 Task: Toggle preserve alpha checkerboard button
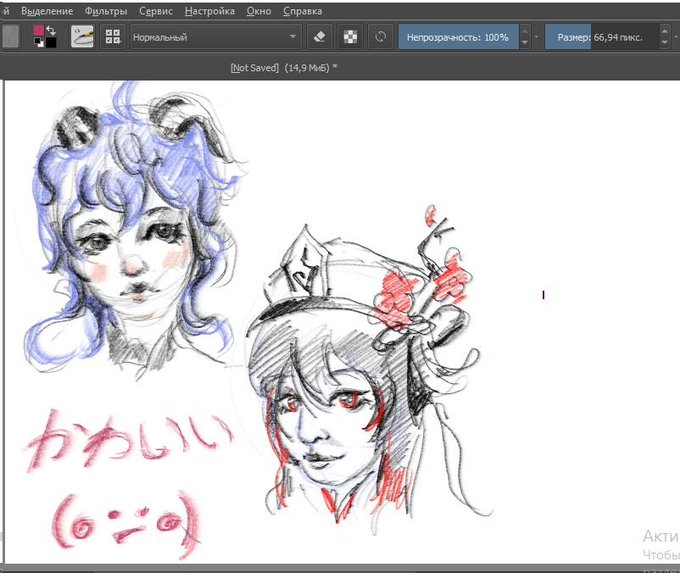350,37
